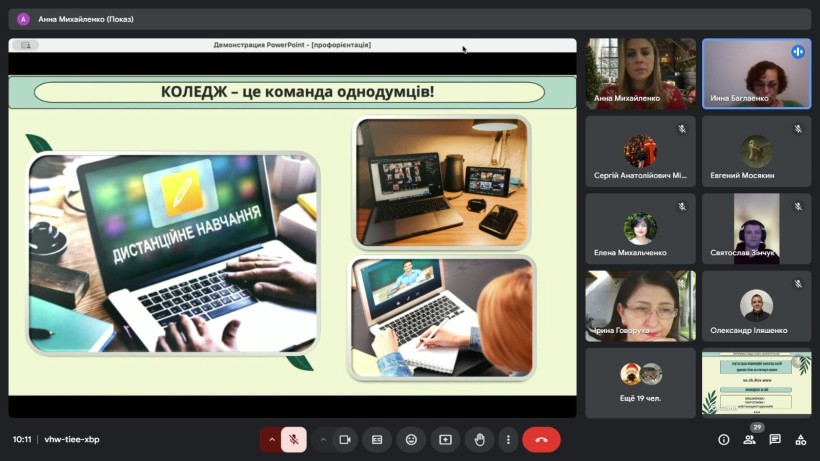Click Олександр Іляшенко participant tile
Image resolution: width=820 pixels, height=461 pixels.
(757, 306)
